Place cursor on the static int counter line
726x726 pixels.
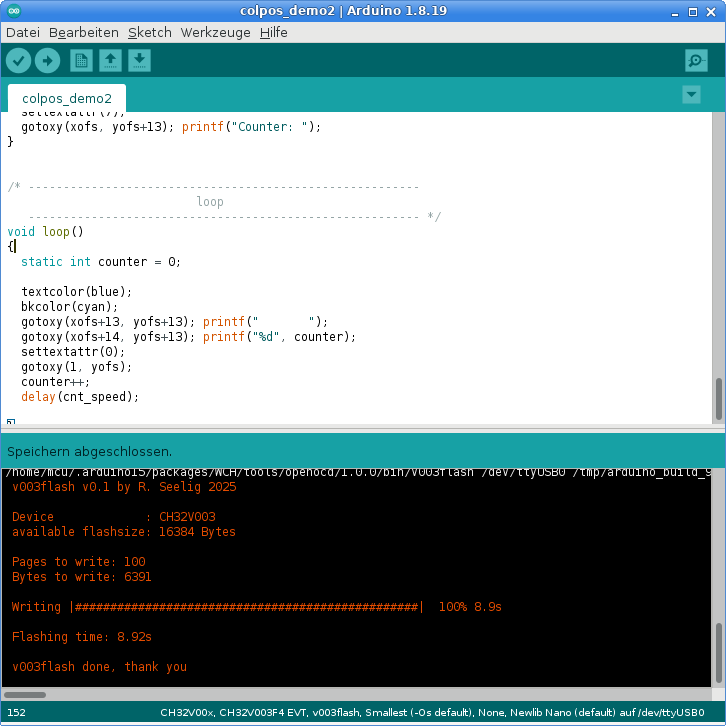point(100,262)
